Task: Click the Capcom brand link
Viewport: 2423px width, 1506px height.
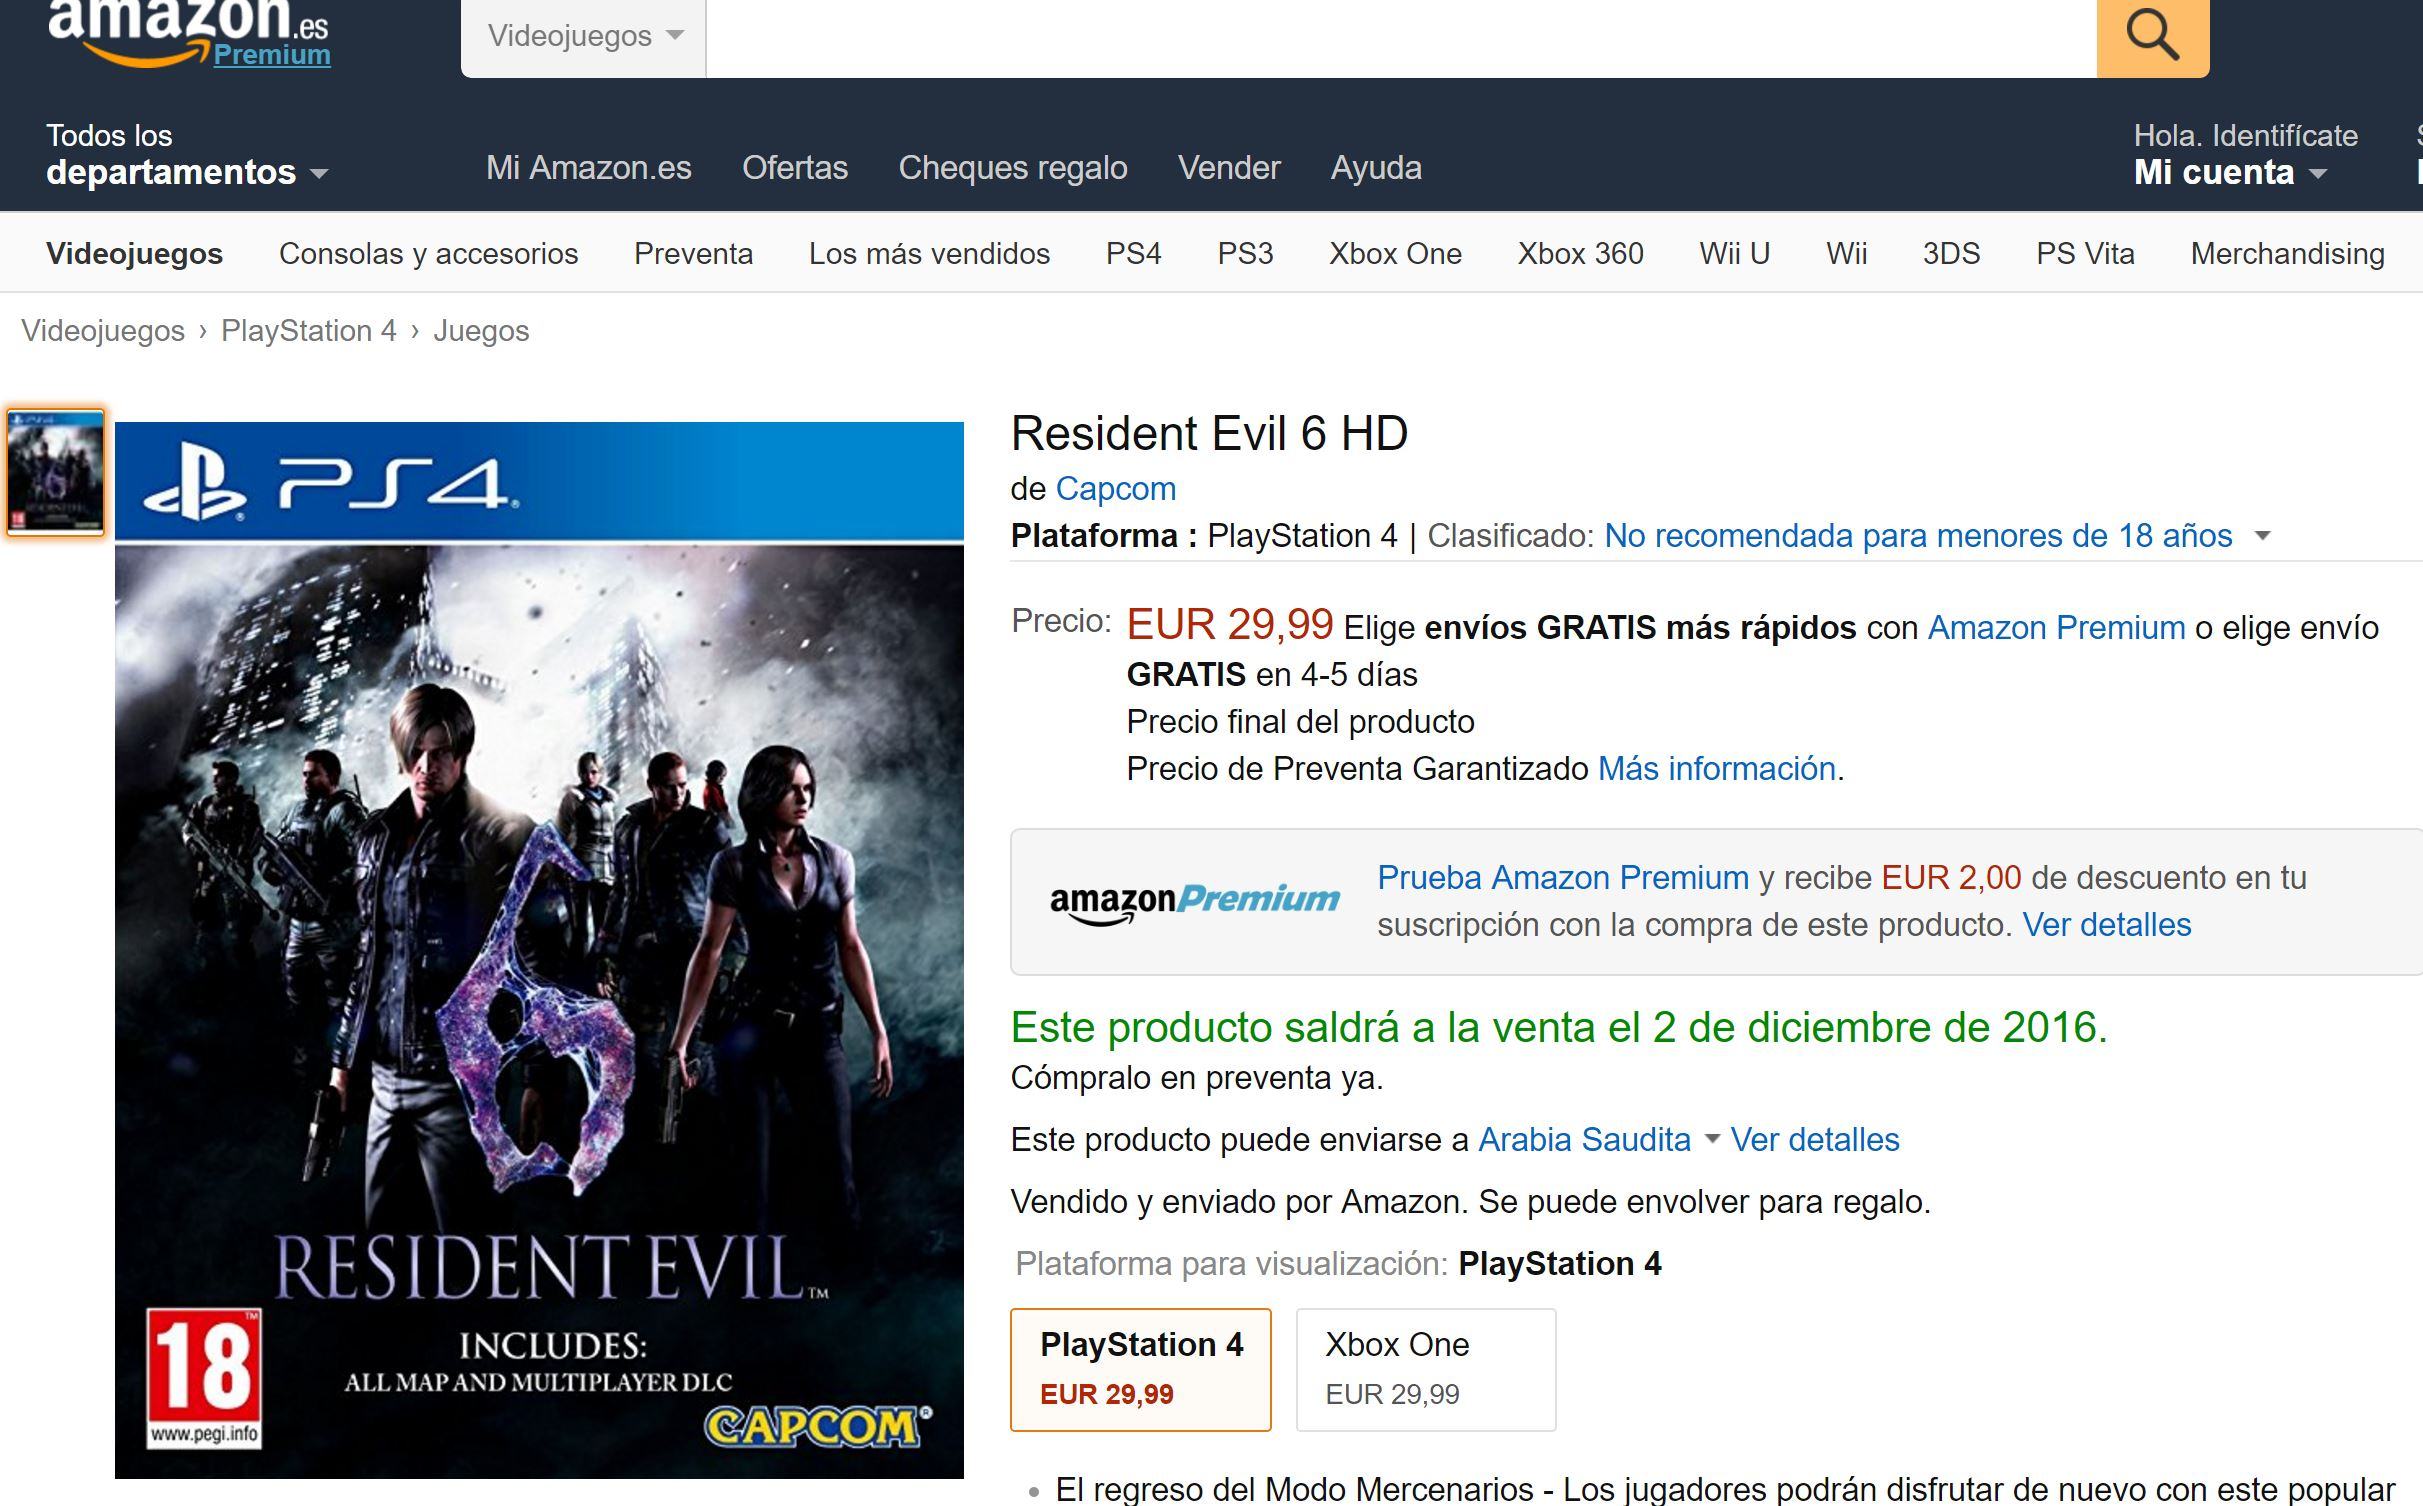Action: pyautogui.click(x=1115, y=488)
